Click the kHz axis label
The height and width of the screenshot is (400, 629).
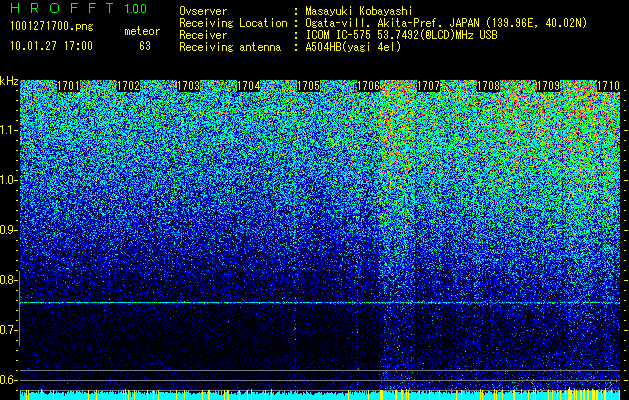(9, 81)
